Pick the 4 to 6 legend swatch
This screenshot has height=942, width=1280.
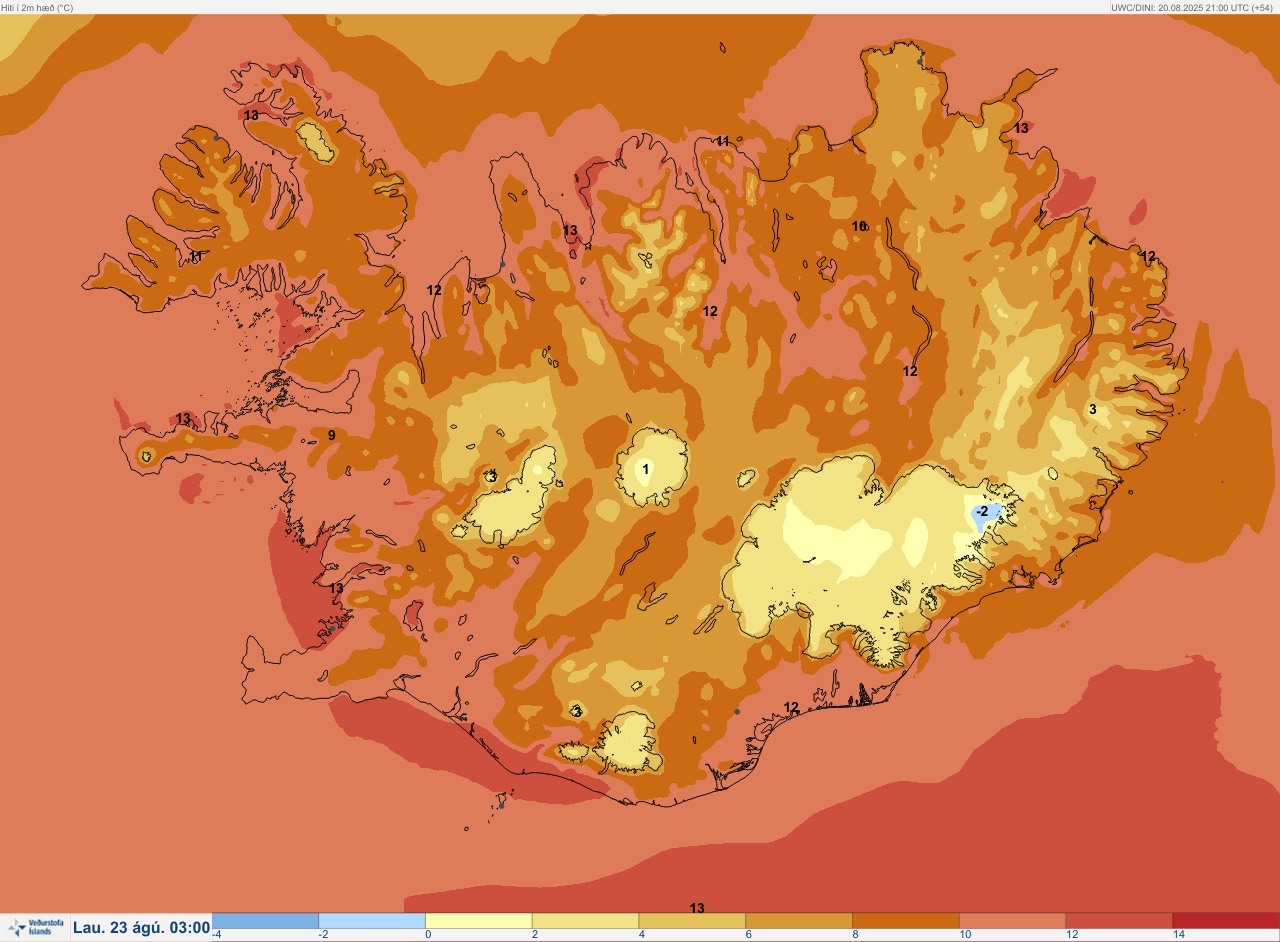coord(692,921)
